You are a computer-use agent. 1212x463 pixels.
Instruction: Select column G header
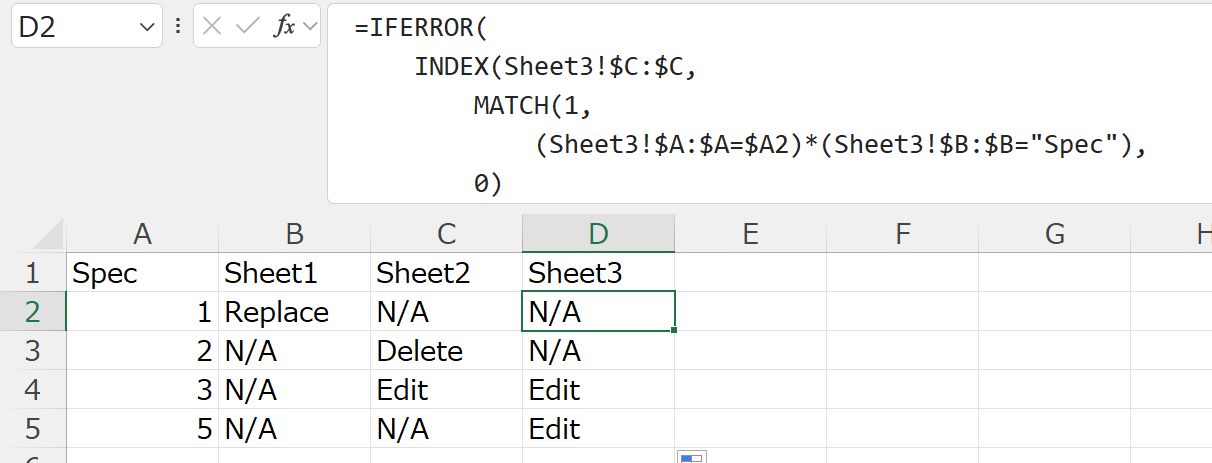pos(1054,234)
